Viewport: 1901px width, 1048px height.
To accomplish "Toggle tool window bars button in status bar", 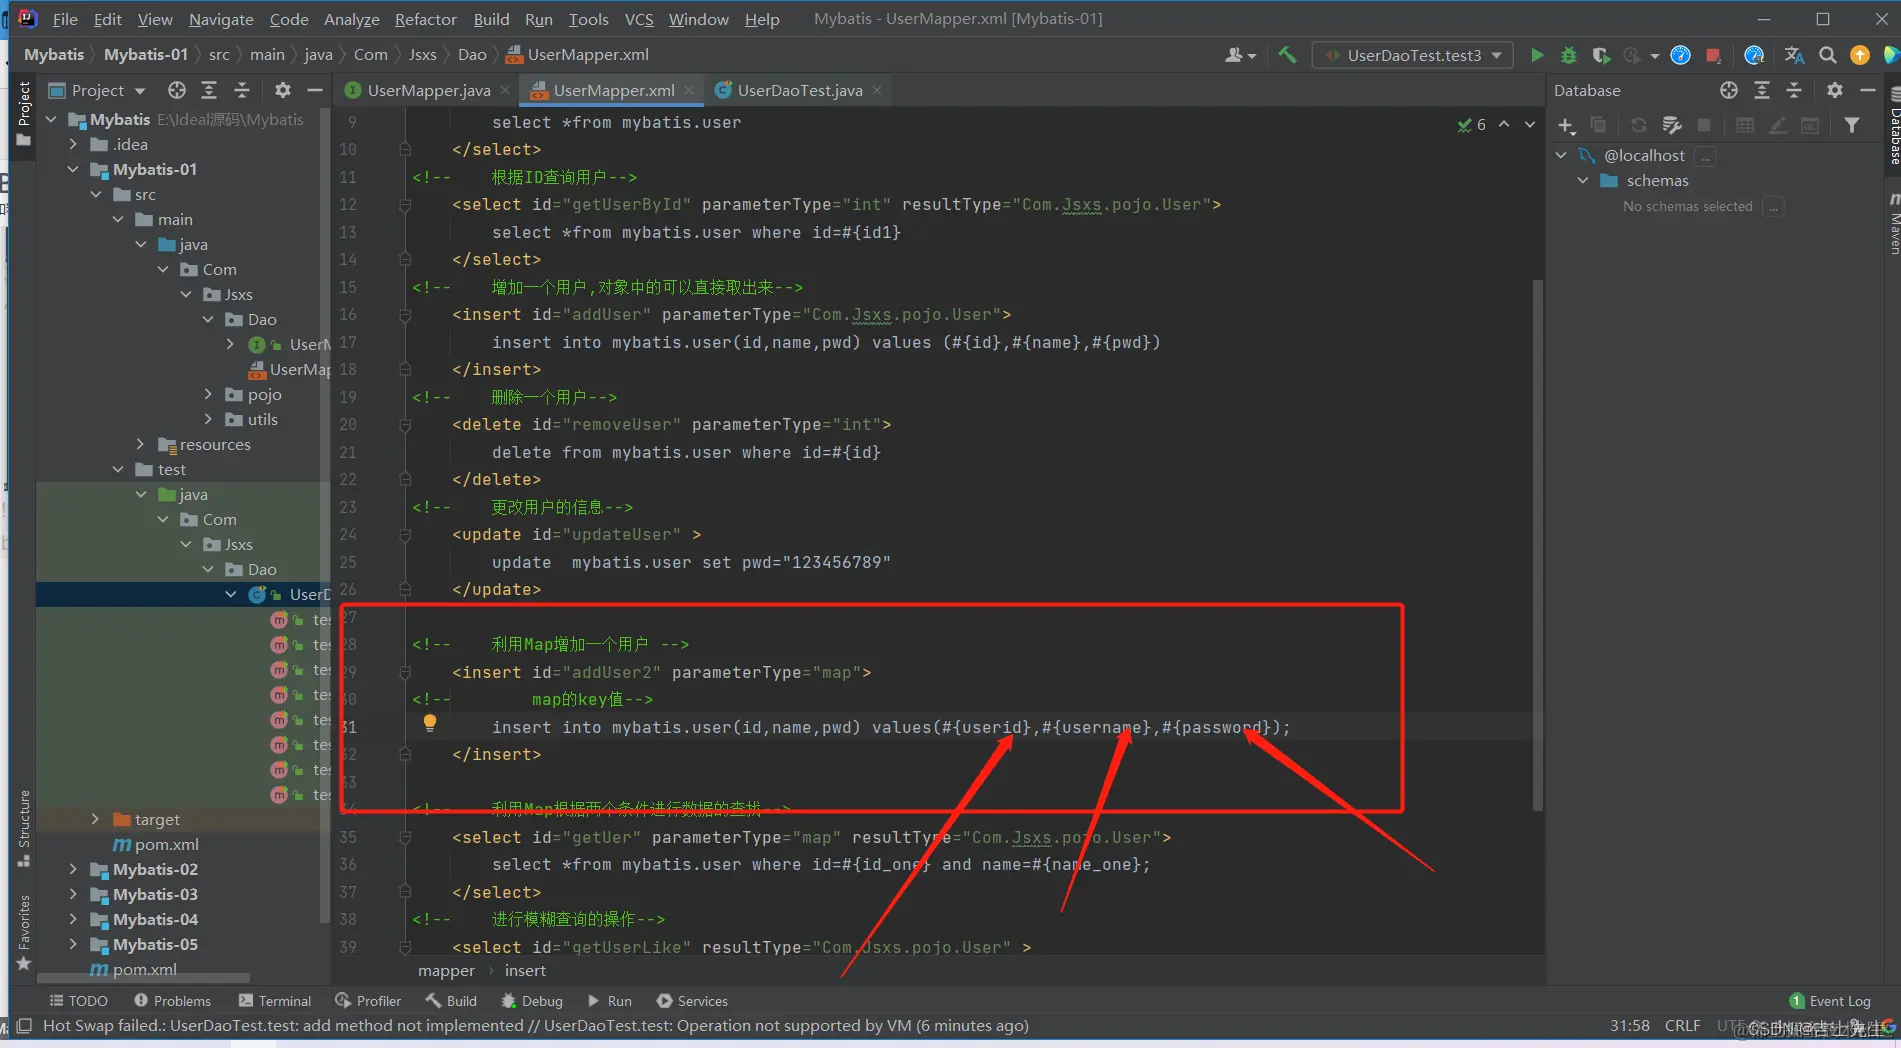I will pos(24,1026).
